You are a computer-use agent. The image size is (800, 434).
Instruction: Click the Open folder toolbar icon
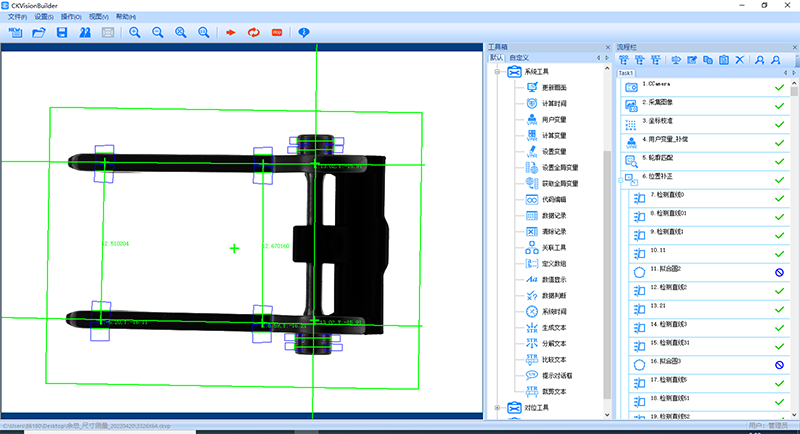(x=39, y=33)
